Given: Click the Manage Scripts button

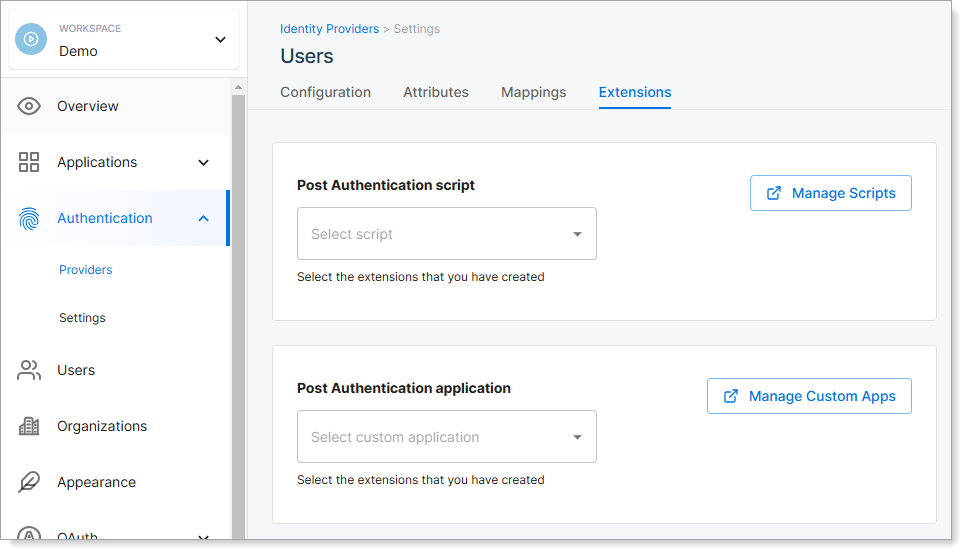Looking at the screenshot, I should coord(831,193).
